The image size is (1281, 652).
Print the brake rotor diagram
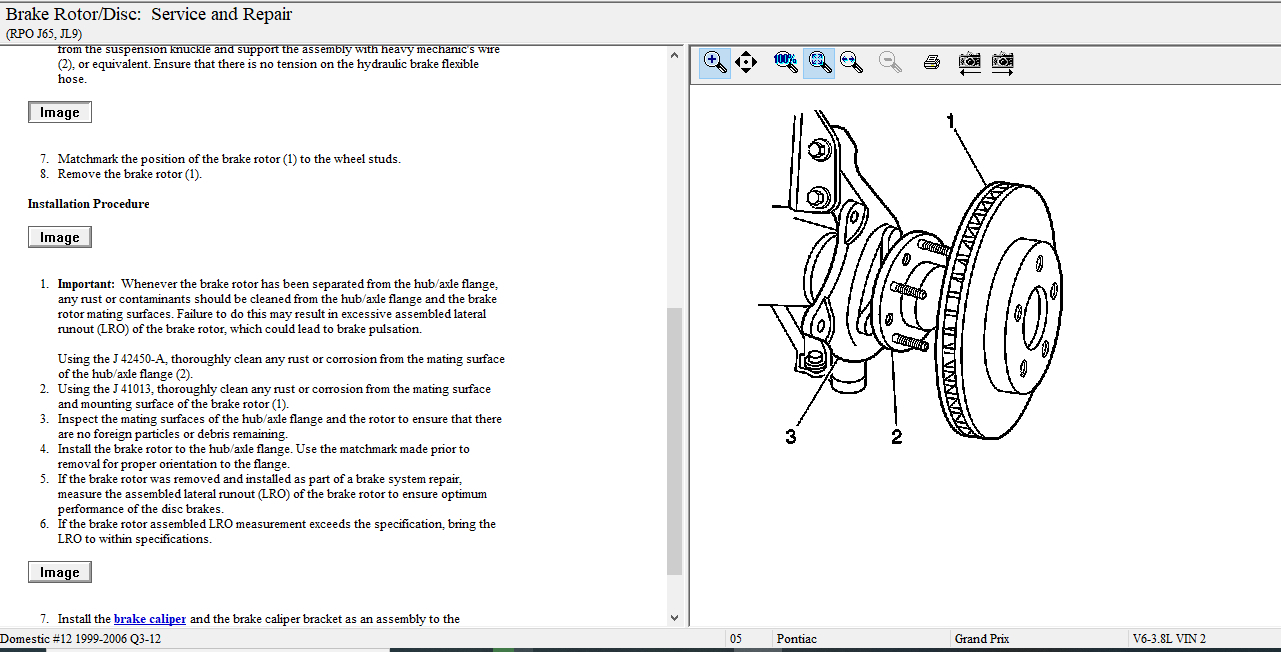pos(932,62)
